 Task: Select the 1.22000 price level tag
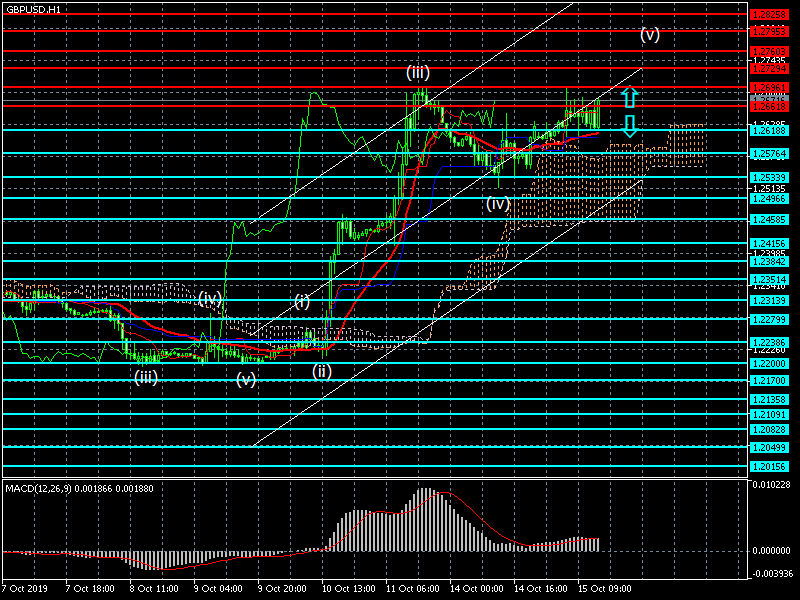(x=769, y=363)
